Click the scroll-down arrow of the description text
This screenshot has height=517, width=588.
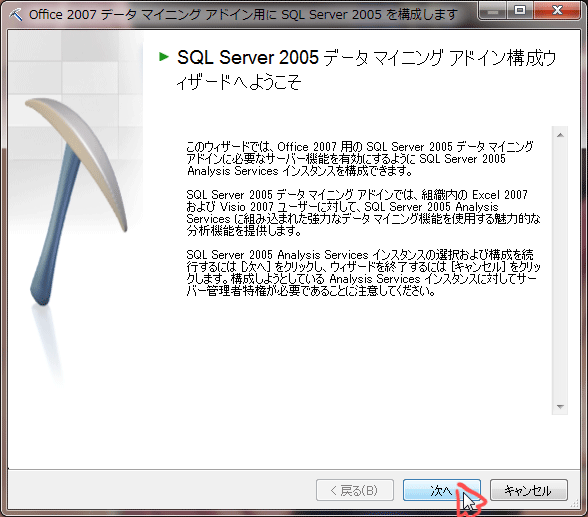coord(560,406)
